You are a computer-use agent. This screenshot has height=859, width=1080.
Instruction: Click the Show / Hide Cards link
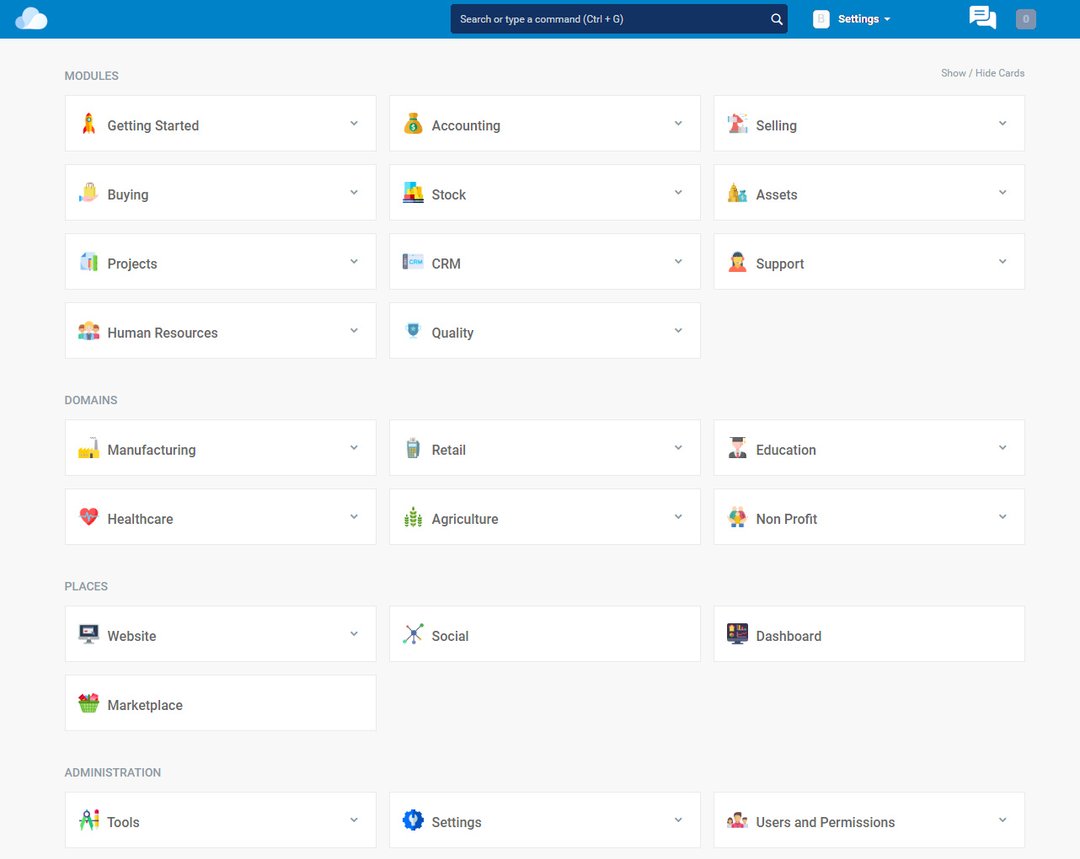(982, 73)
